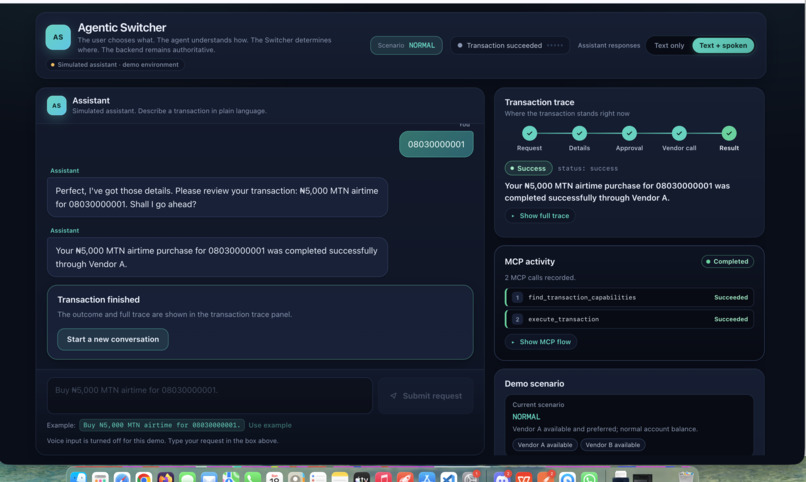The height and width of the screenshot is (482, 806).
Task: Click the Agentic Switcher AS logo
Action: point(58,37)
